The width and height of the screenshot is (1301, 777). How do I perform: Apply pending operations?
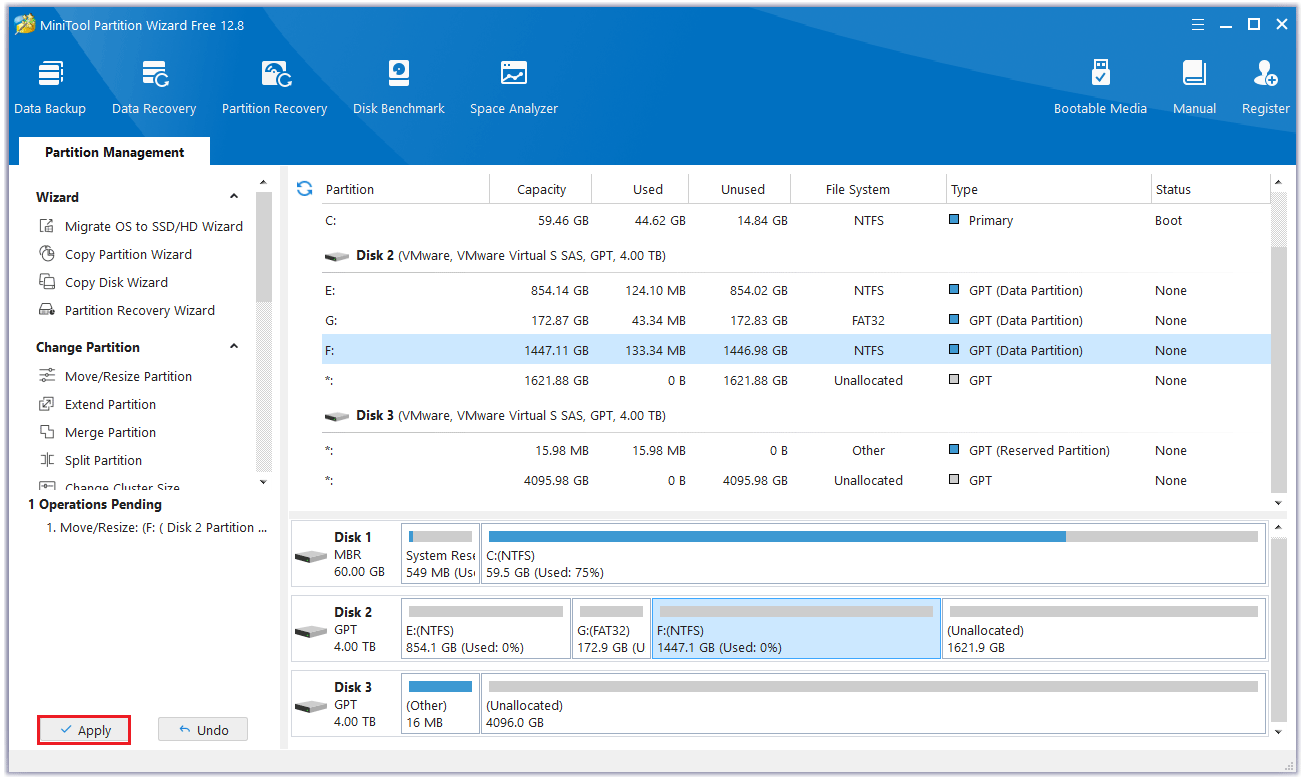(x=84, y=730)
